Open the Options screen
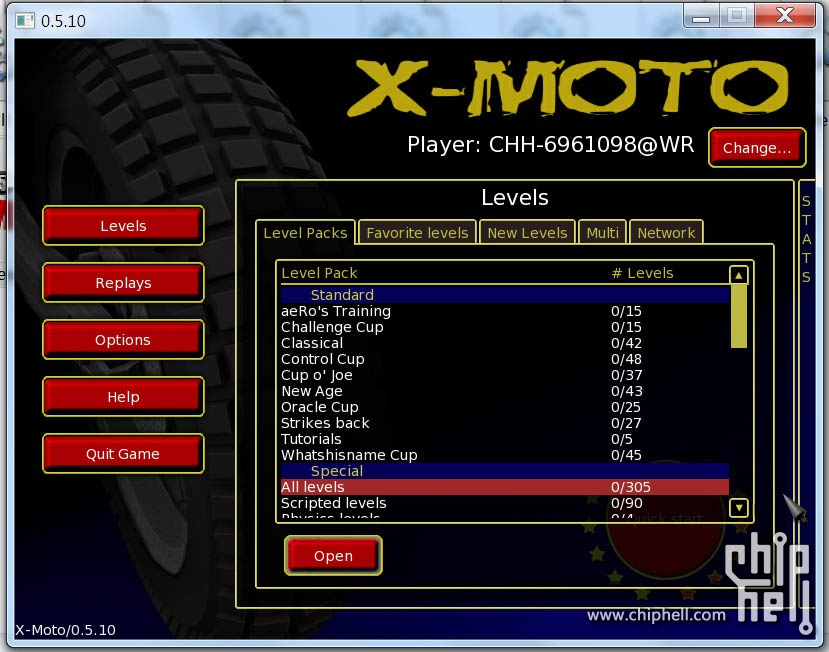This screenshot has height=652, width=829. (123, 340)
